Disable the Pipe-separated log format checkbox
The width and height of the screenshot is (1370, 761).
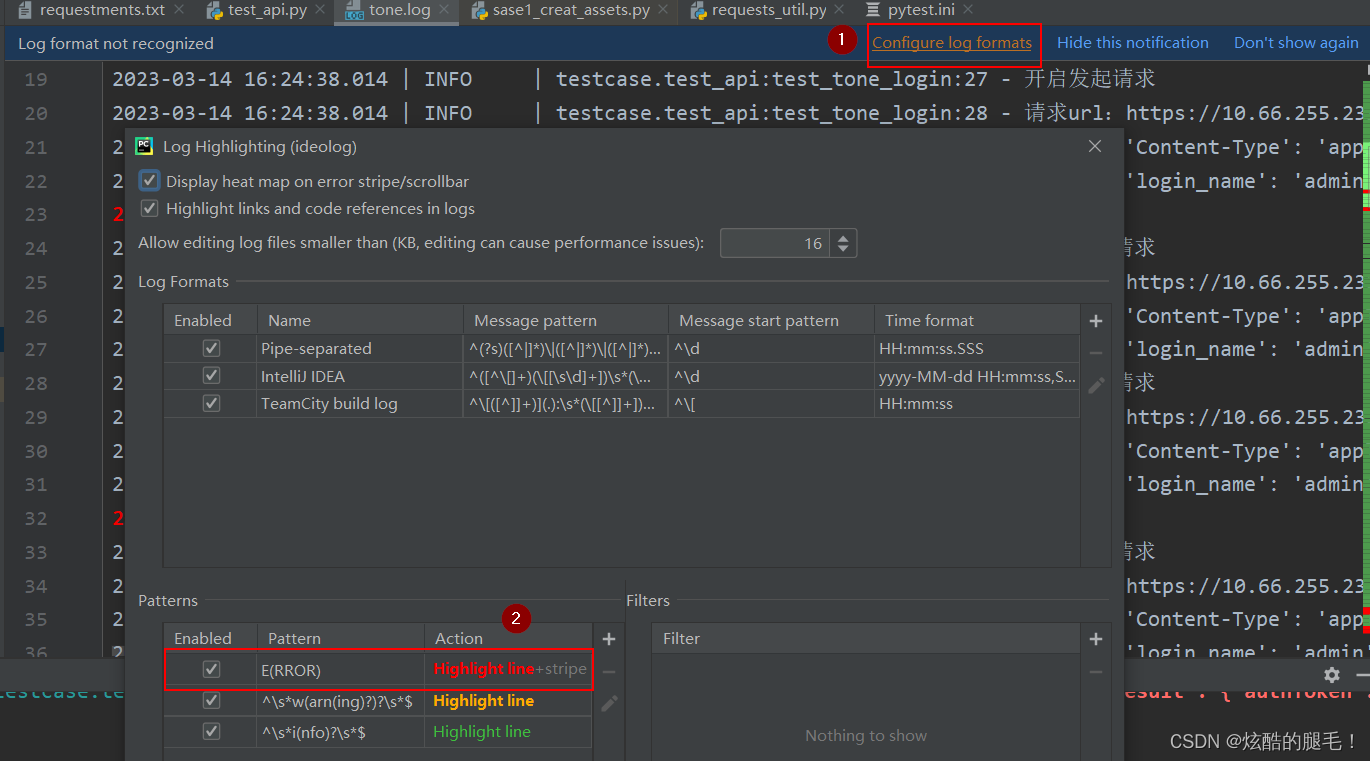coord(211,348)
